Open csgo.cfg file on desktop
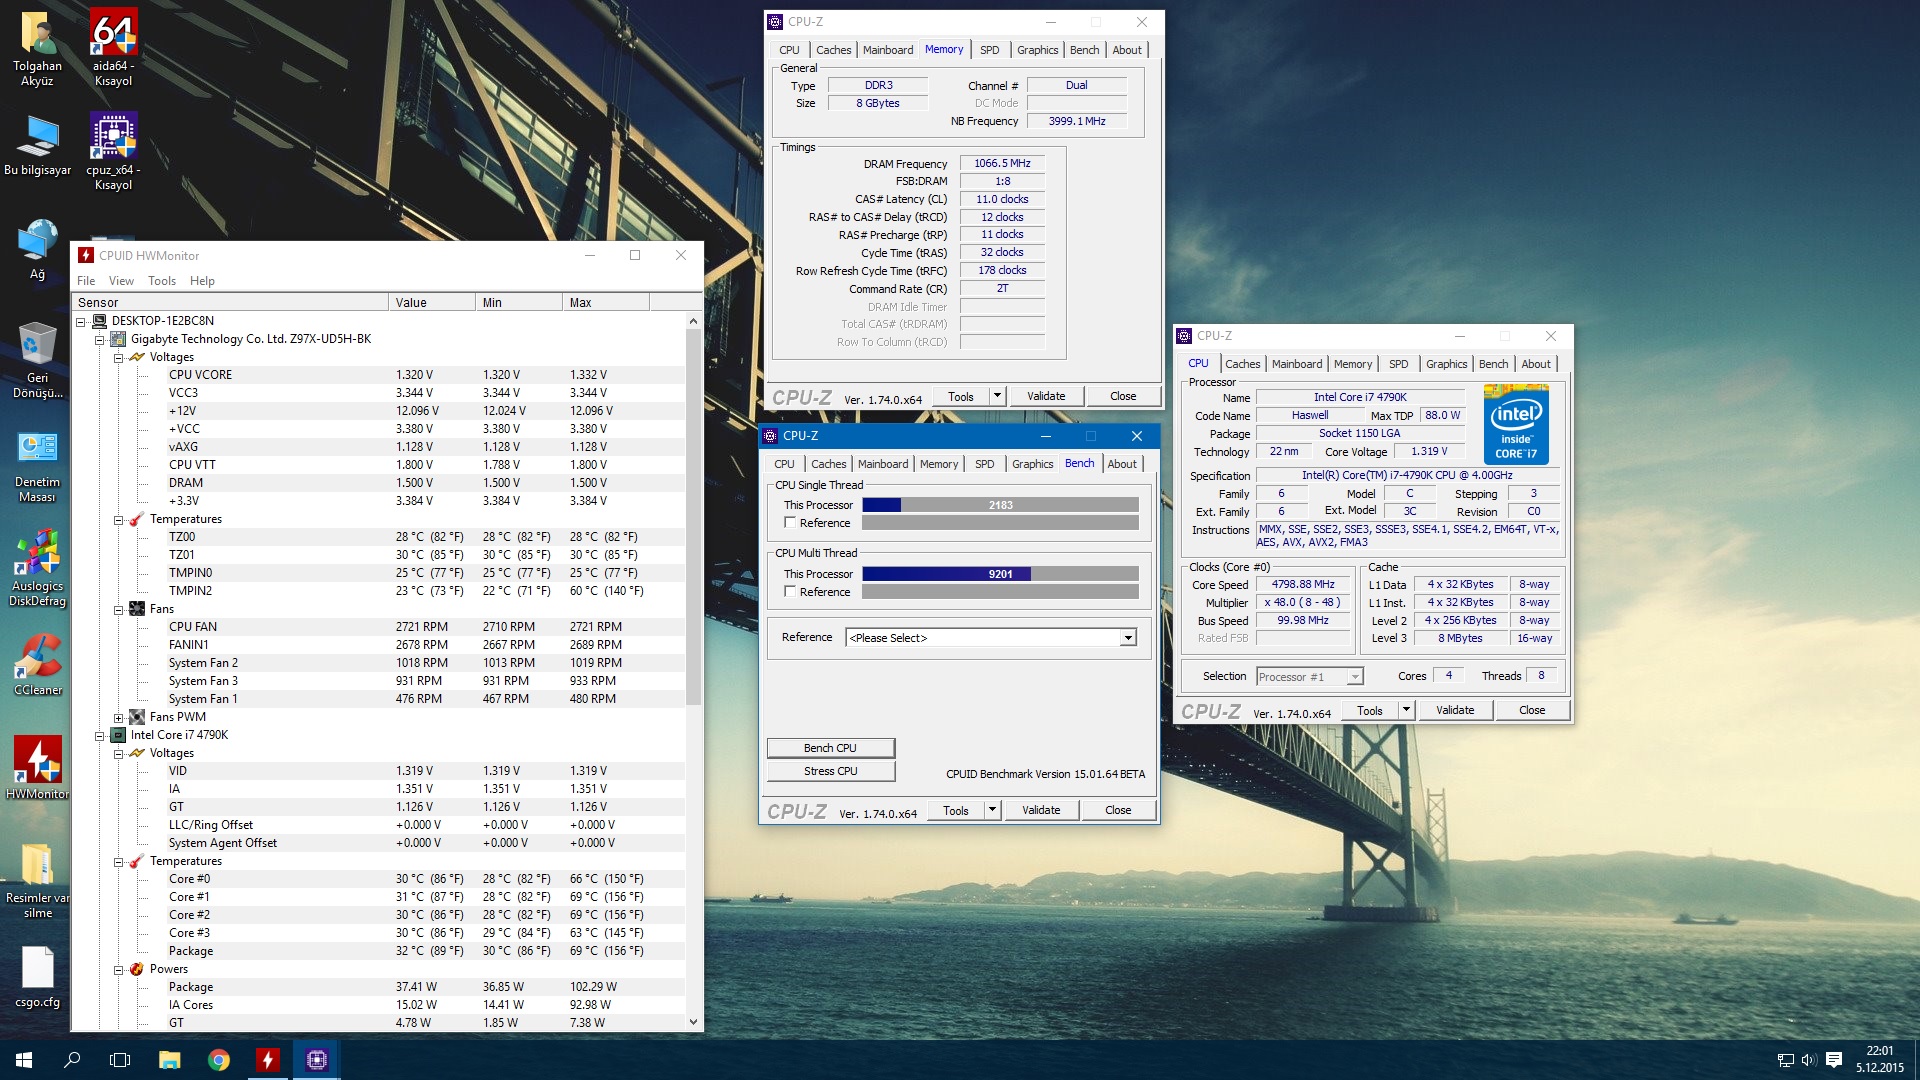Viewport: 1920px width, 1080px height. click(x=37, y=978)
